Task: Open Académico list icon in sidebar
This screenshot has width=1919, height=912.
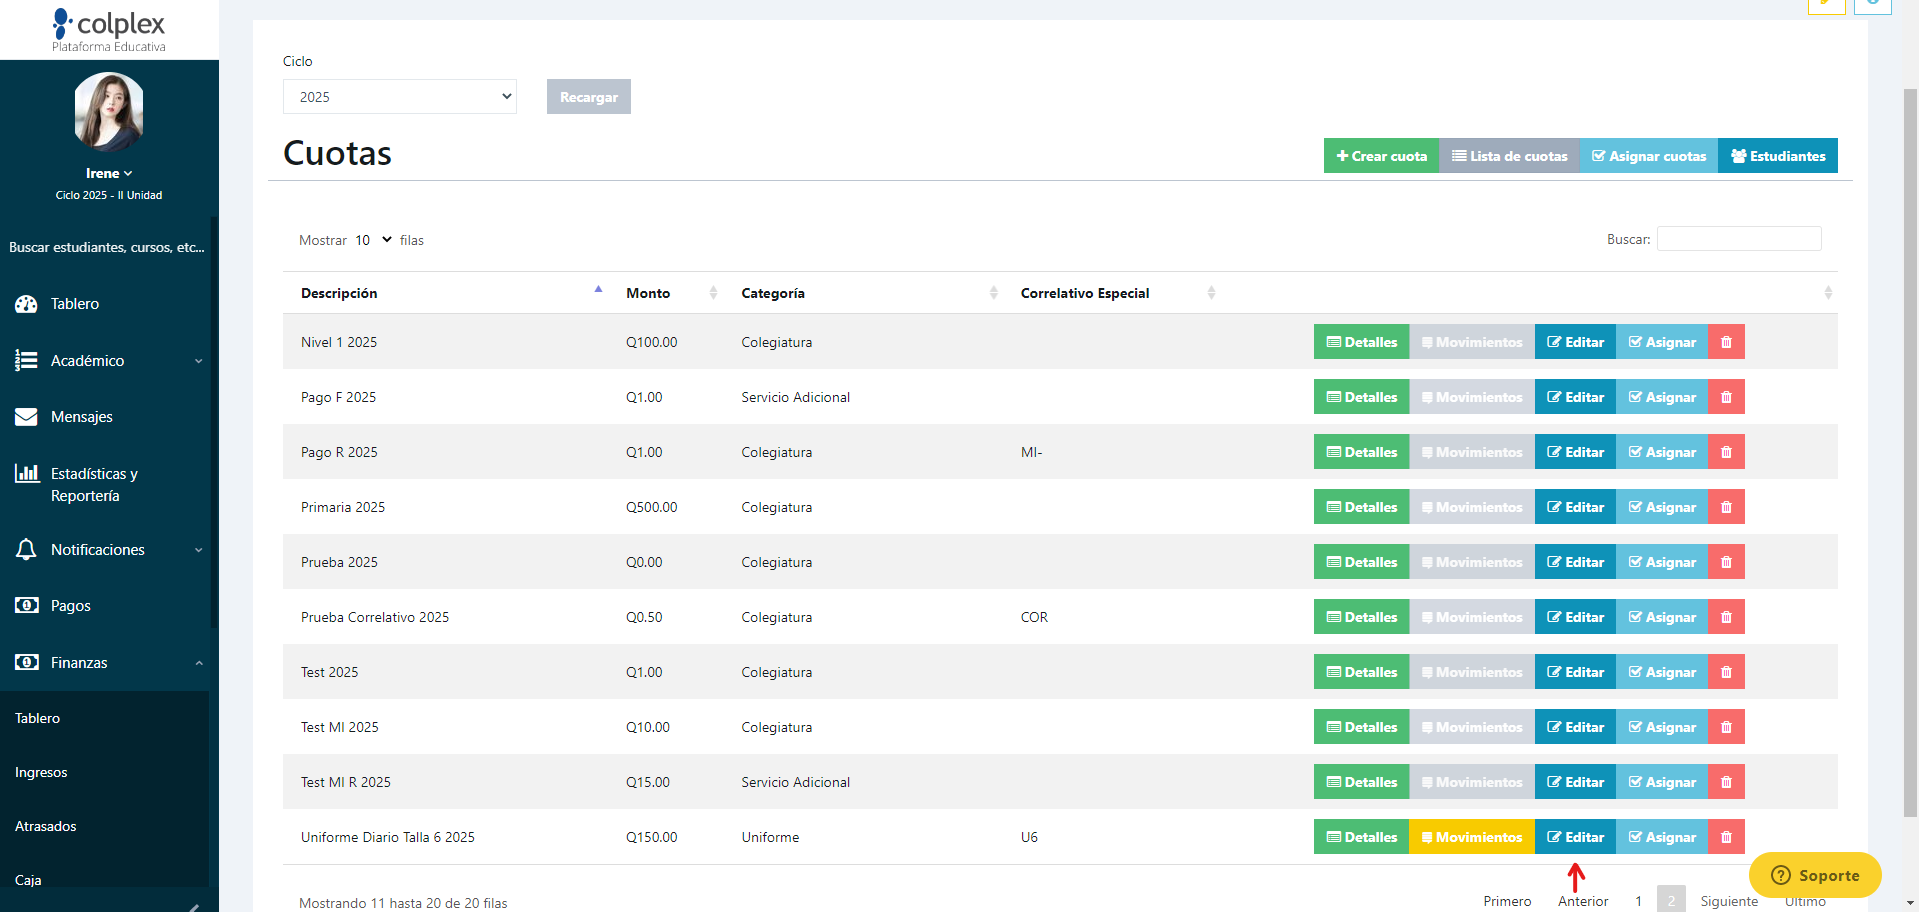Action: tap(26, 360)
